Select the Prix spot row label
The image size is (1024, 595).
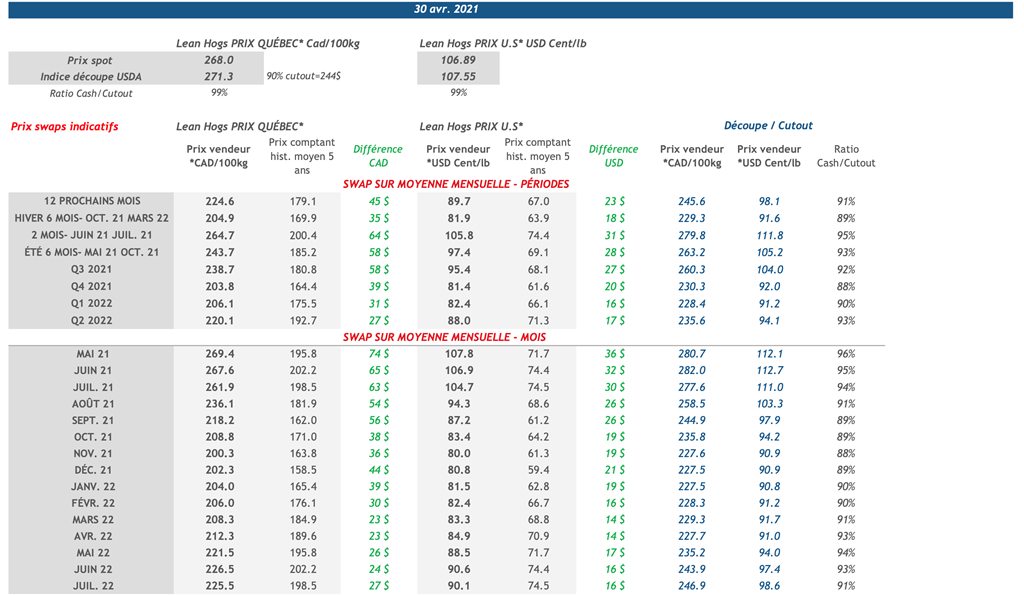point(90,61)
